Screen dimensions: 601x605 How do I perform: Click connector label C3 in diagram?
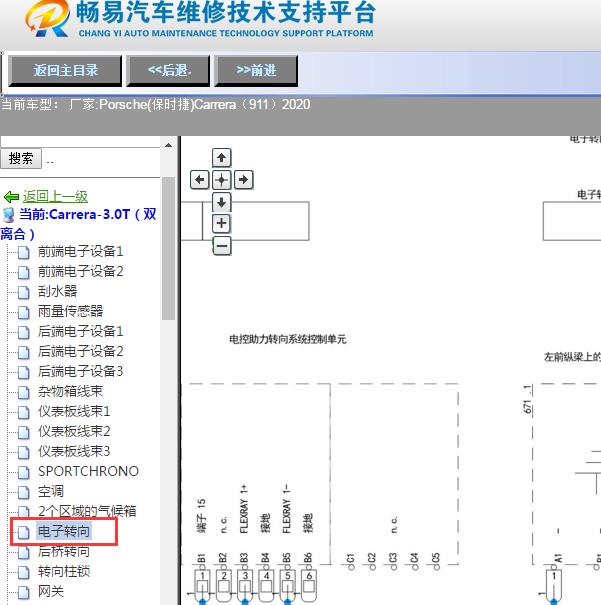tap(393, 558)
